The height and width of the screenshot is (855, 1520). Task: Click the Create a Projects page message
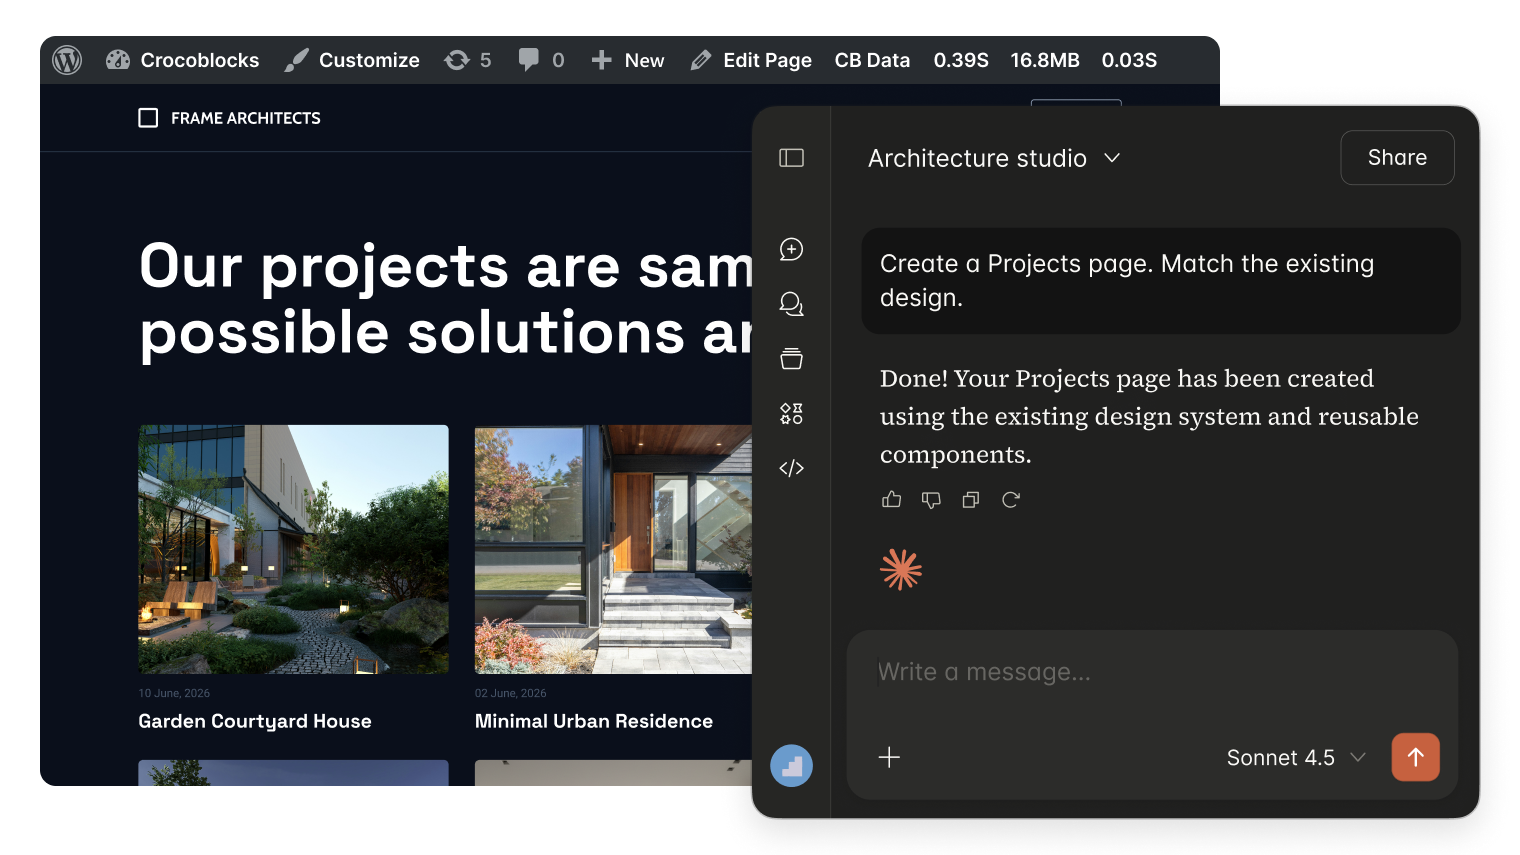click(x=1161, y=281)
